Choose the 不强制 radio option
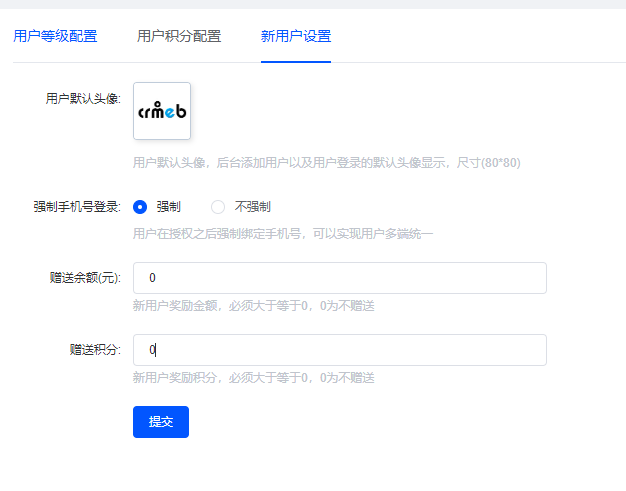 pyautogui.click(x=218, y=207)
